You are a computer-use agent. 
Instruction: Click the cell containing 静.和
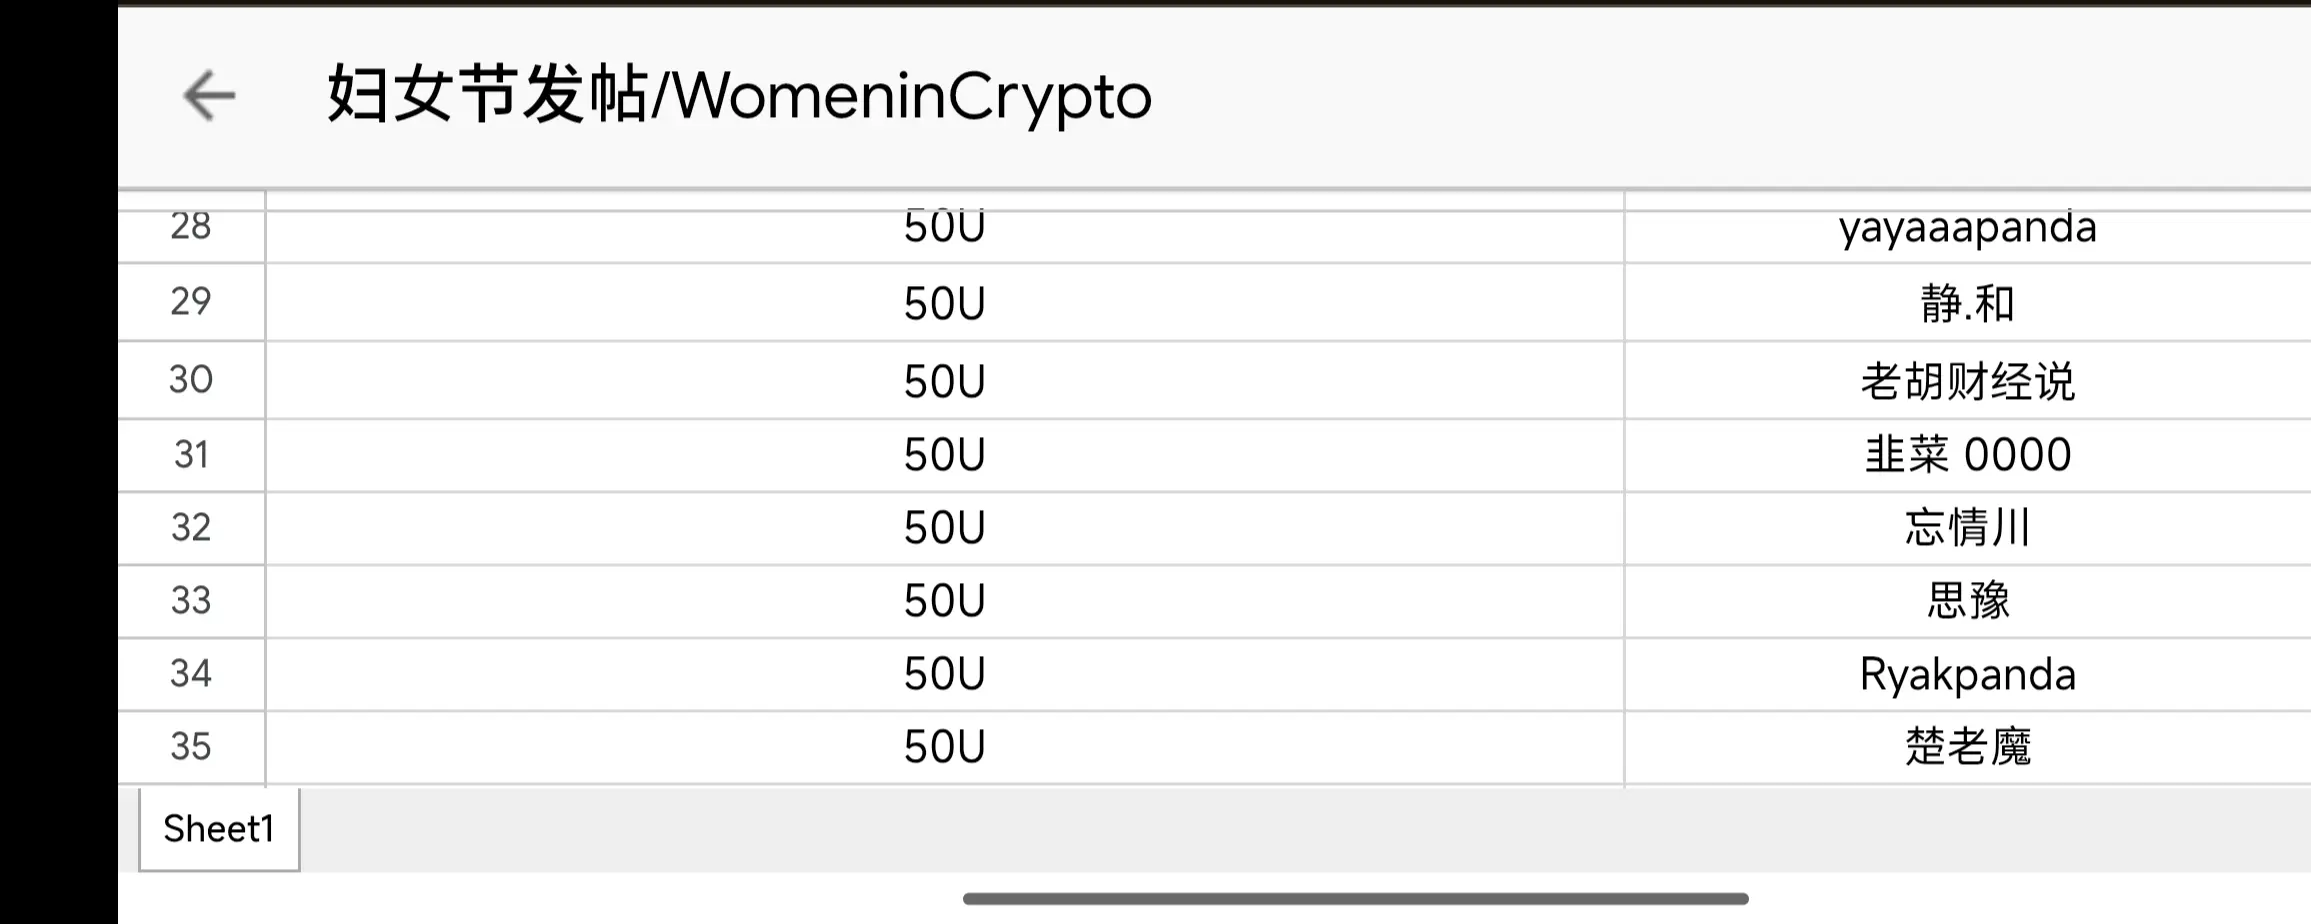coord(1967,303)
